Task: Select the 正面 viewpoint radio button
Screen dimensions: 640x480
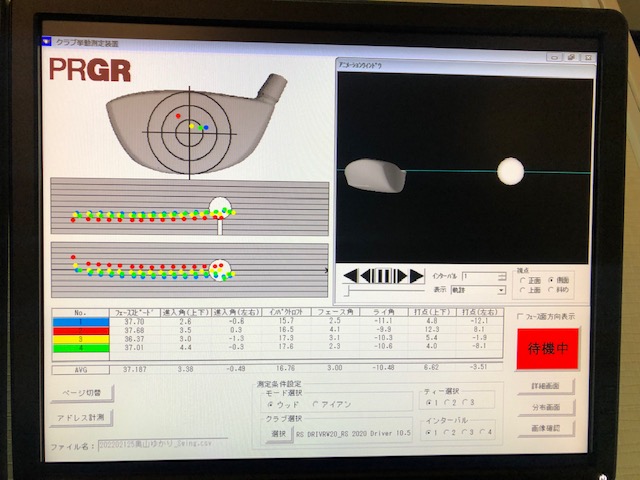Action: [x=522, y=280]
